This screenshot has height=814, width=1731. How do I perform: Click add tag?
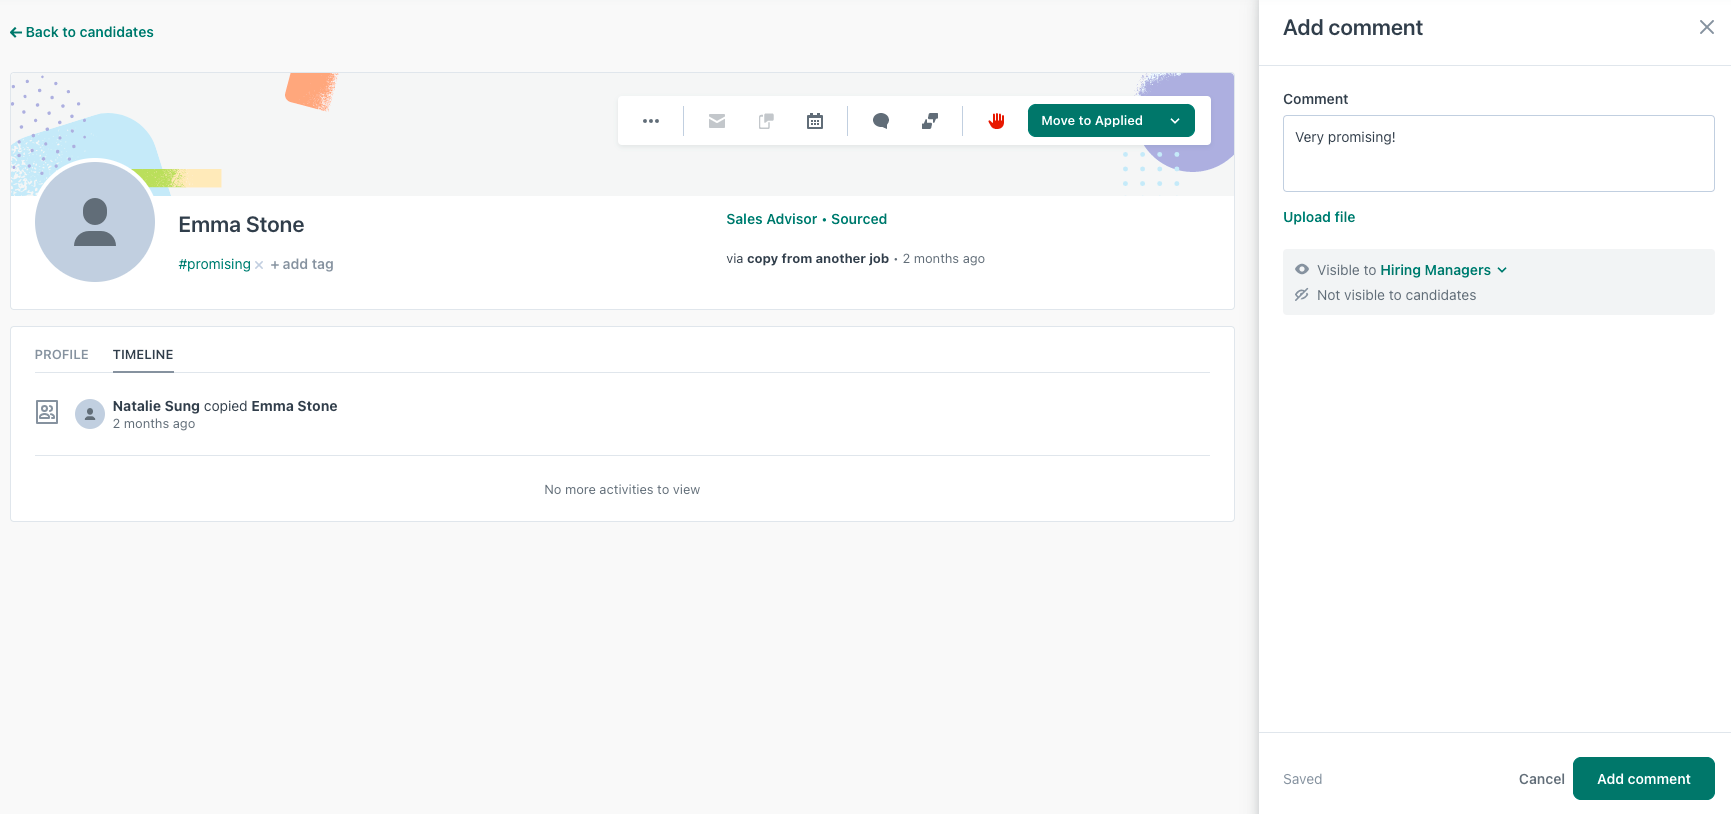[x=302, y=264]
